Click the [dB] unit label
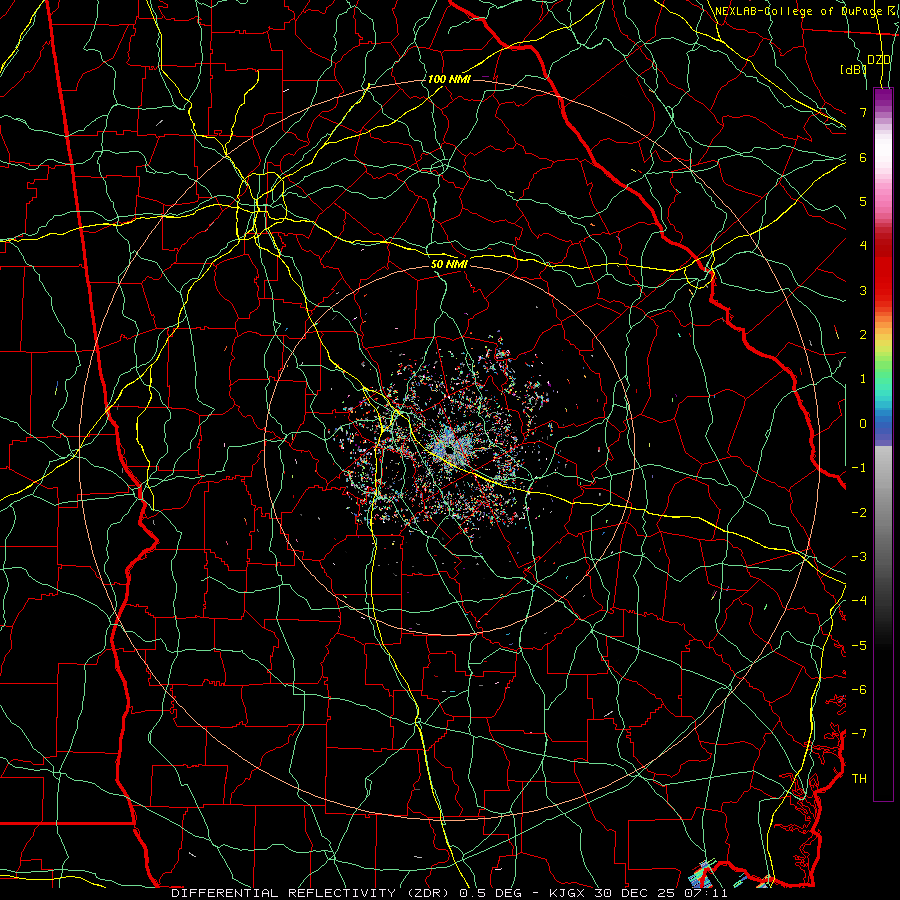Viewport: 900px width, 900px height. pyautogui.click(x=853, y=69)
